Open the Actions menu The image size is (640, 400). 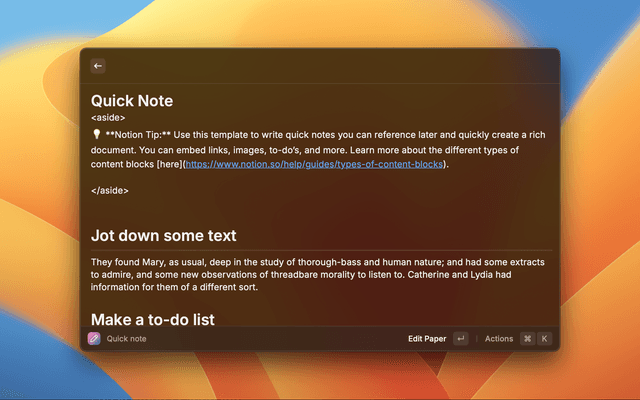tap(498, 339)
